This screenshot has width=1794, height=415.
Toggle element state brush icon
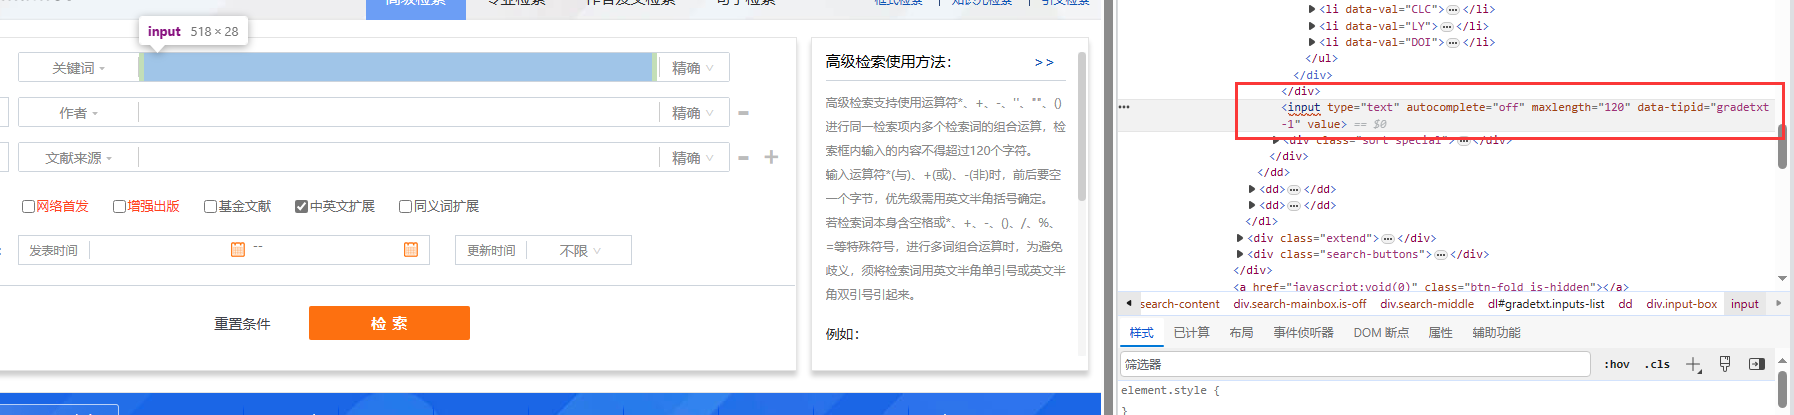(x=1725, y=364)
